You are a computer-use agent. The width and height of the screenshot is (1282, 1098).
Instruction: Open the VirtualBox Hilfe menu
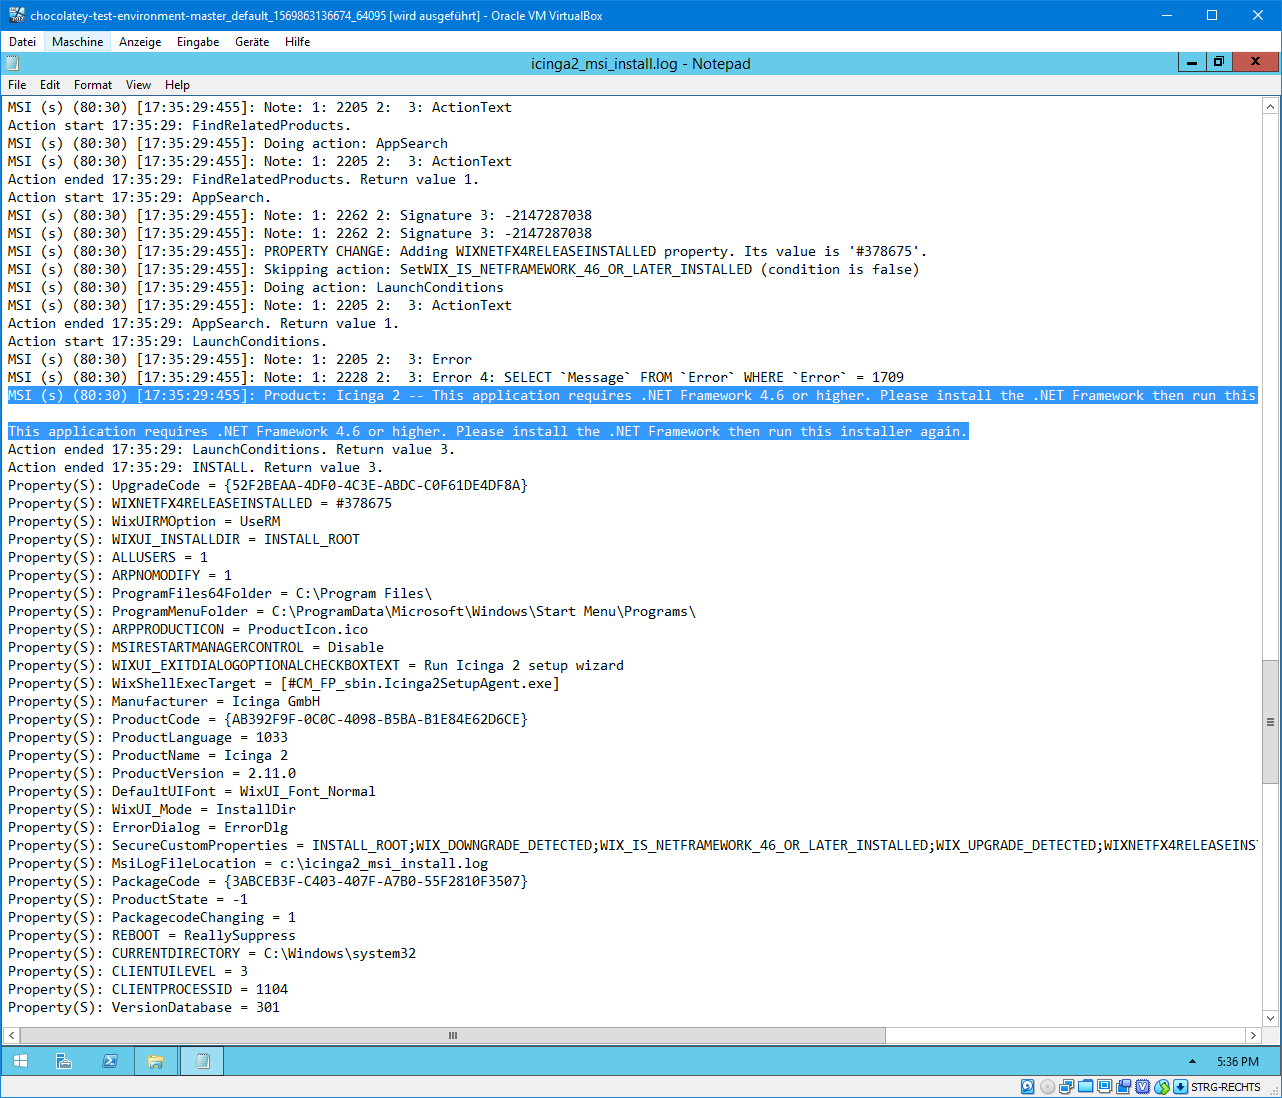[297, 42]
